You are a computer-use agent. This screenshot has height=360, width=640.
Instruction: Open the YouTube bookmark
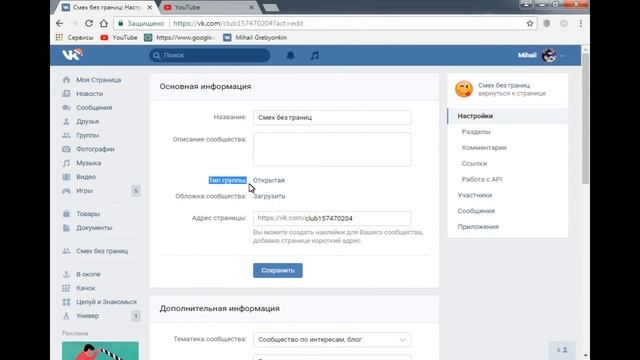coord(119,37)
